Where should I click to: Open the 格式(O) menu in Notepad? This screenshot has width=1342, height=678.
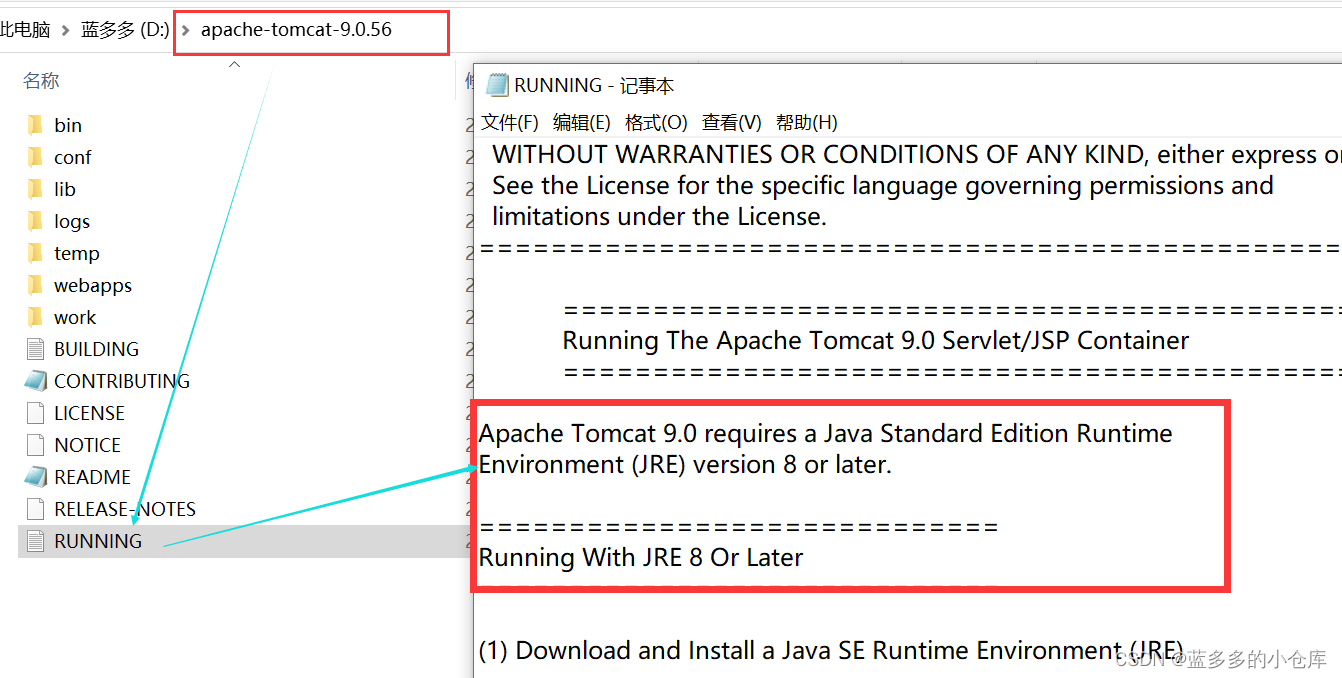click(656, 122)
